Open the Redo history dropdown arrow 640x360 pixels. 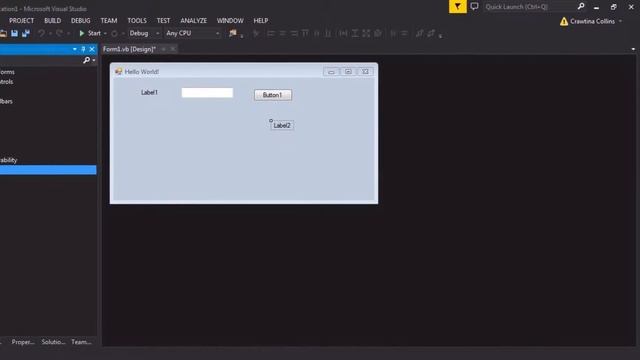point(69,33)
